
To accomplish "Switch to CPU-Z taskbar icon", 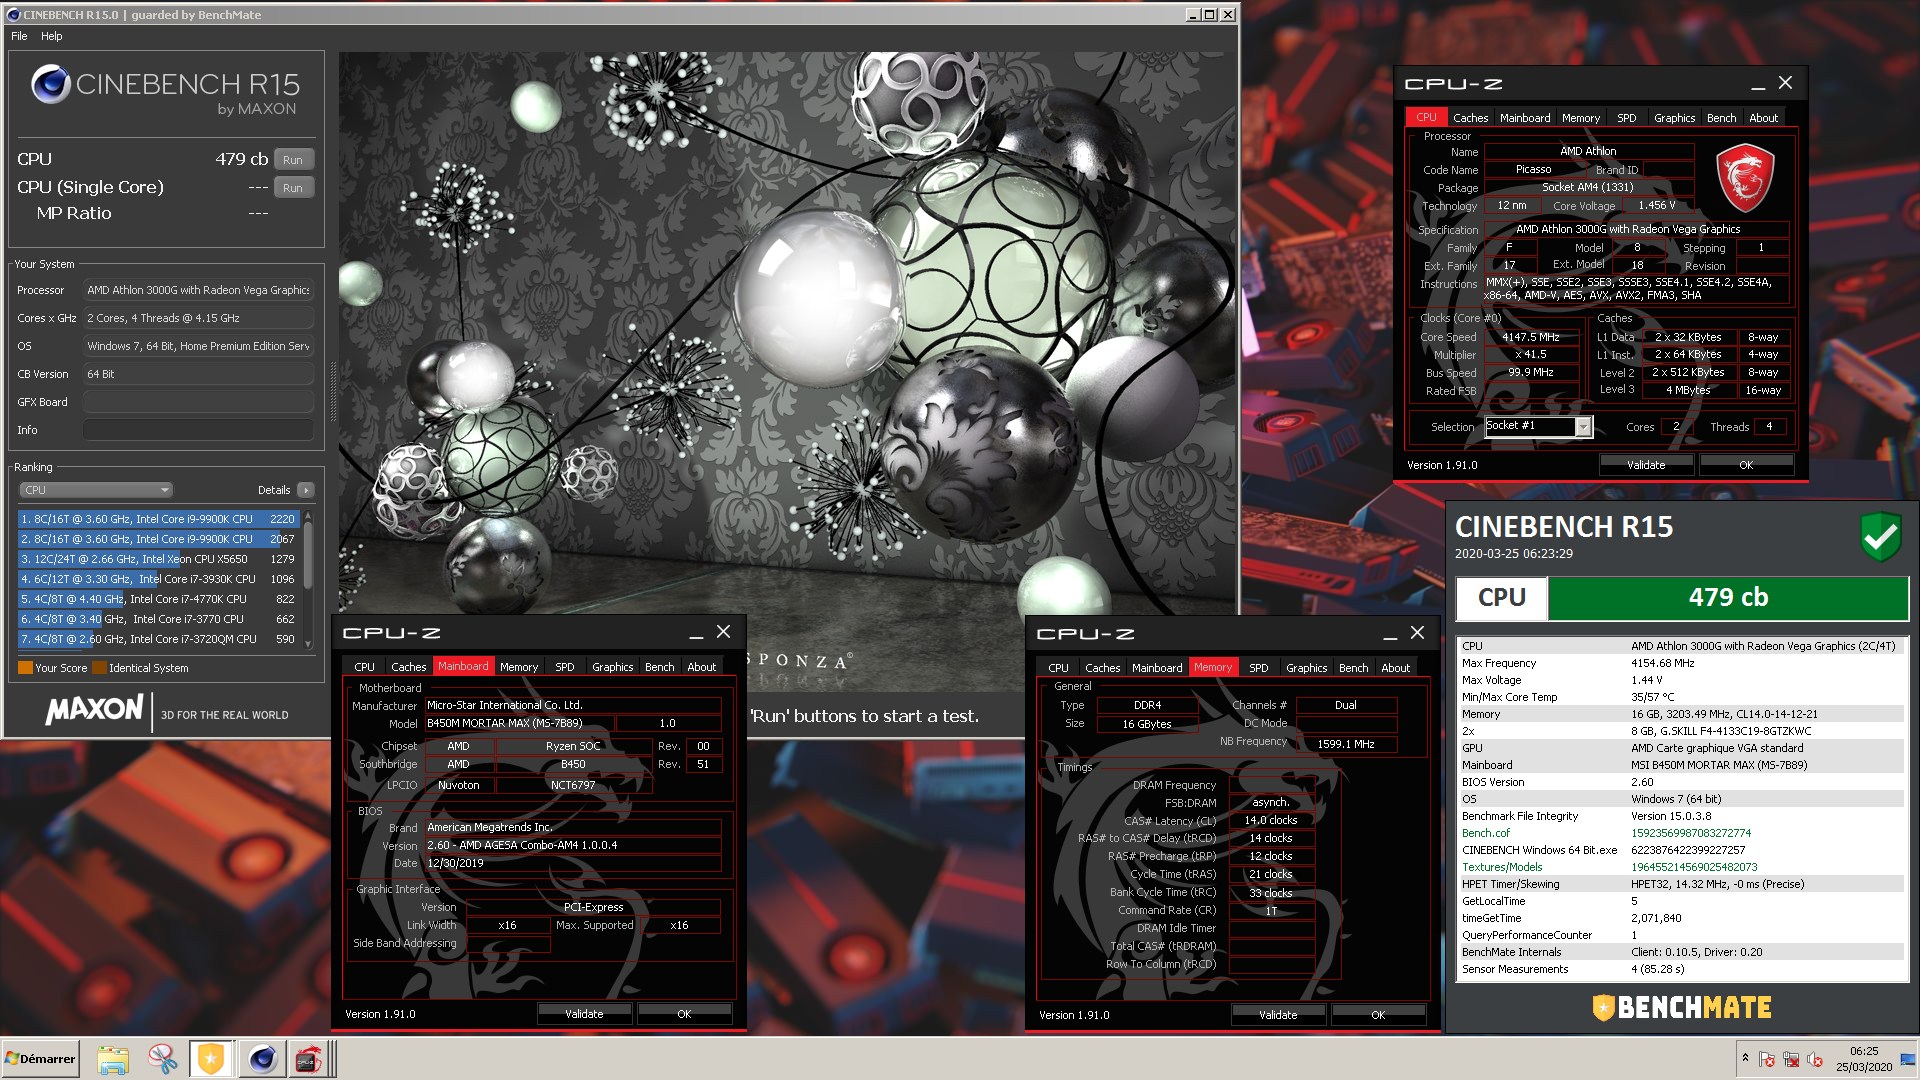I will click(309, 1059).
